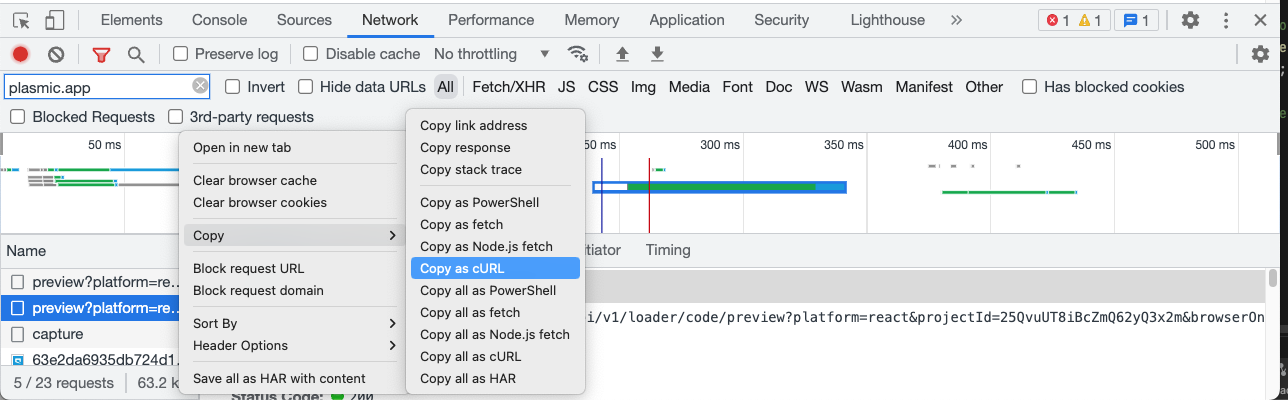Show more DevTools tabs chevron
The height and width of the screenshot is (400, 1288).
point(956,20)
